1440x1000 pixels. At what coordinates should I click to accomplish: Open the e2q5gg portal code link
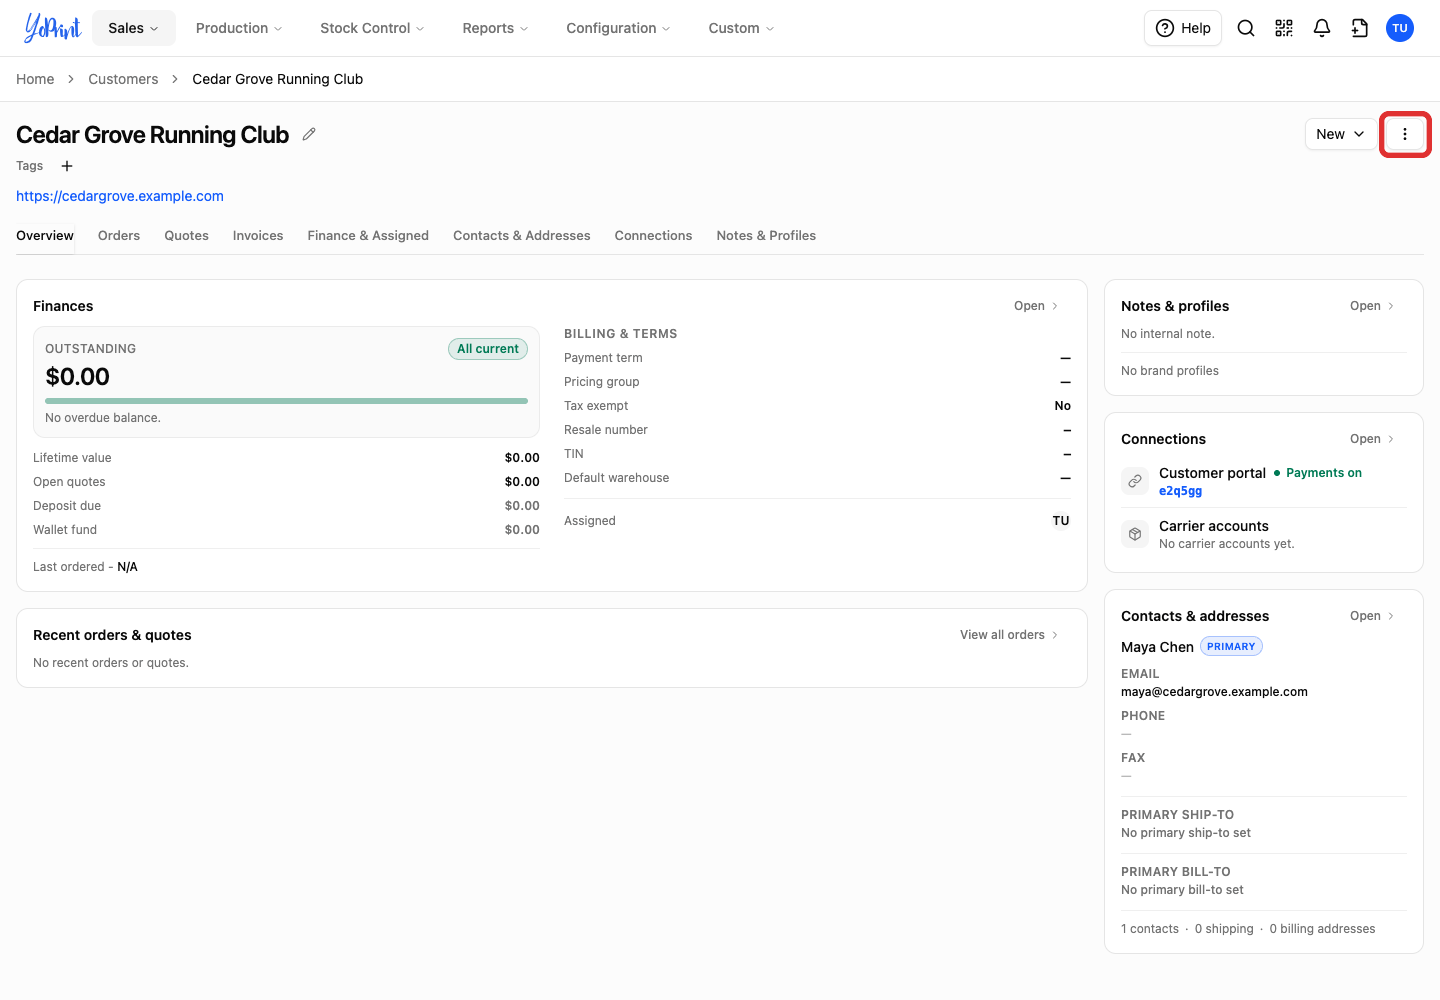point(1180,491)
